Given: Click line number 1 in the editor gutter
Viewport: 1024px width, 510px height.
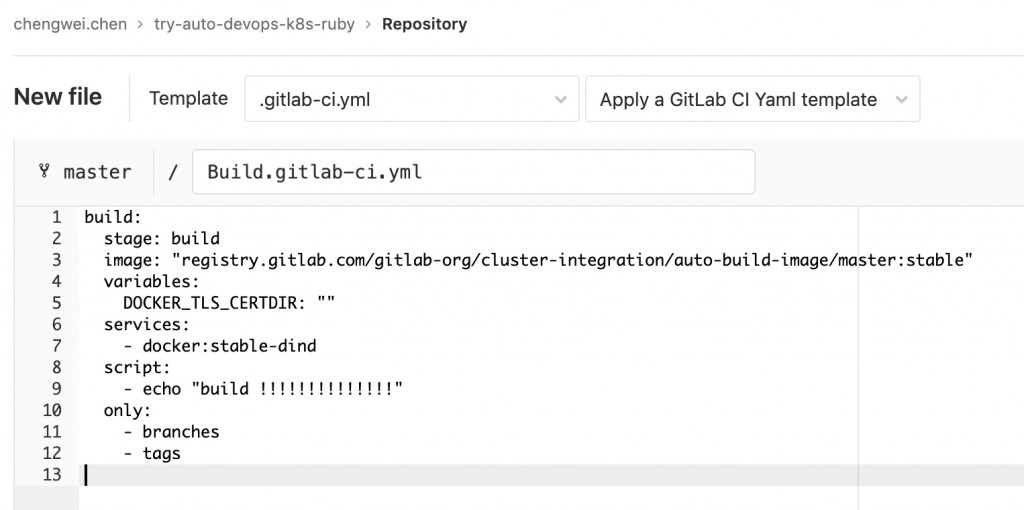Looking at the screenshot, I should 56,217.
